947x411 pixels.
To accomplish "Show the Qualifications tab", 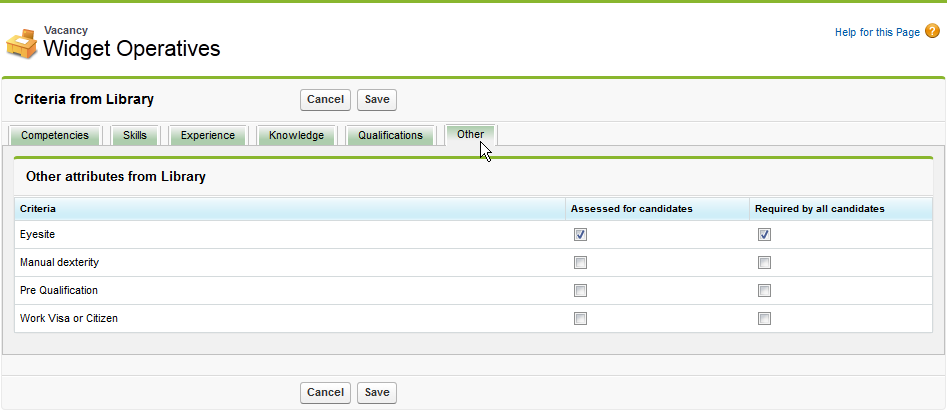I will coord(390,135).
